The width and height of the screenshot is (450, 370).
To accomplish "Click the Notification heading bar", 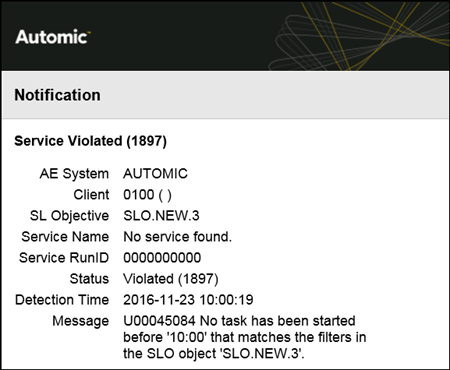I will pyautogui.click(x=225, y=95).
